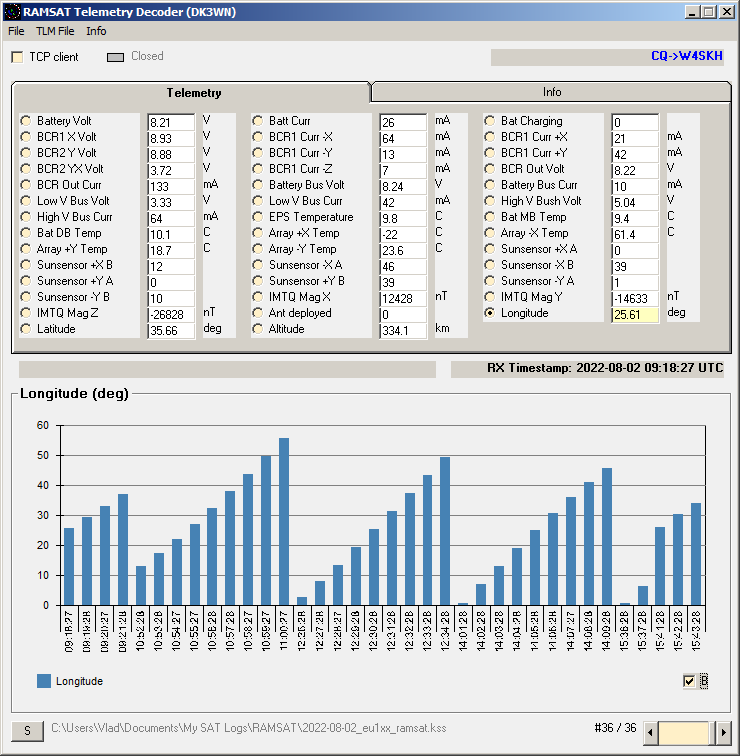Select the Latitude radio button
Image resolution: width=740 pixels, height=756 pixels.
pos(26,329)
